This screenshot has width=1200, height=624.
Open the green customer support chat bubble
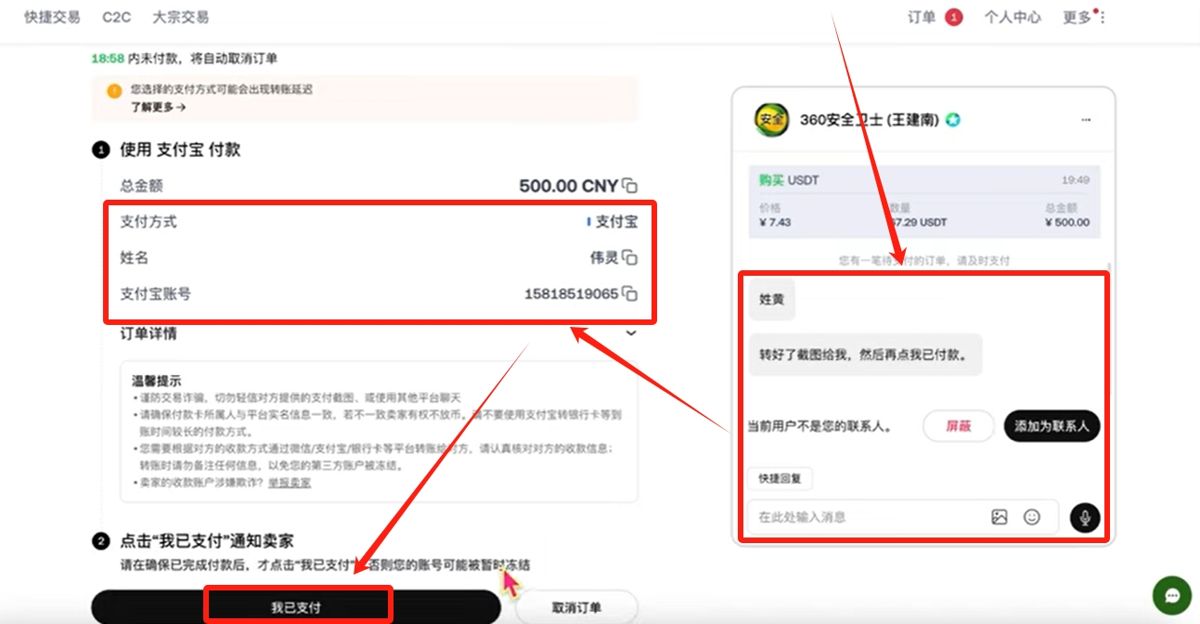coord(1170,595)
